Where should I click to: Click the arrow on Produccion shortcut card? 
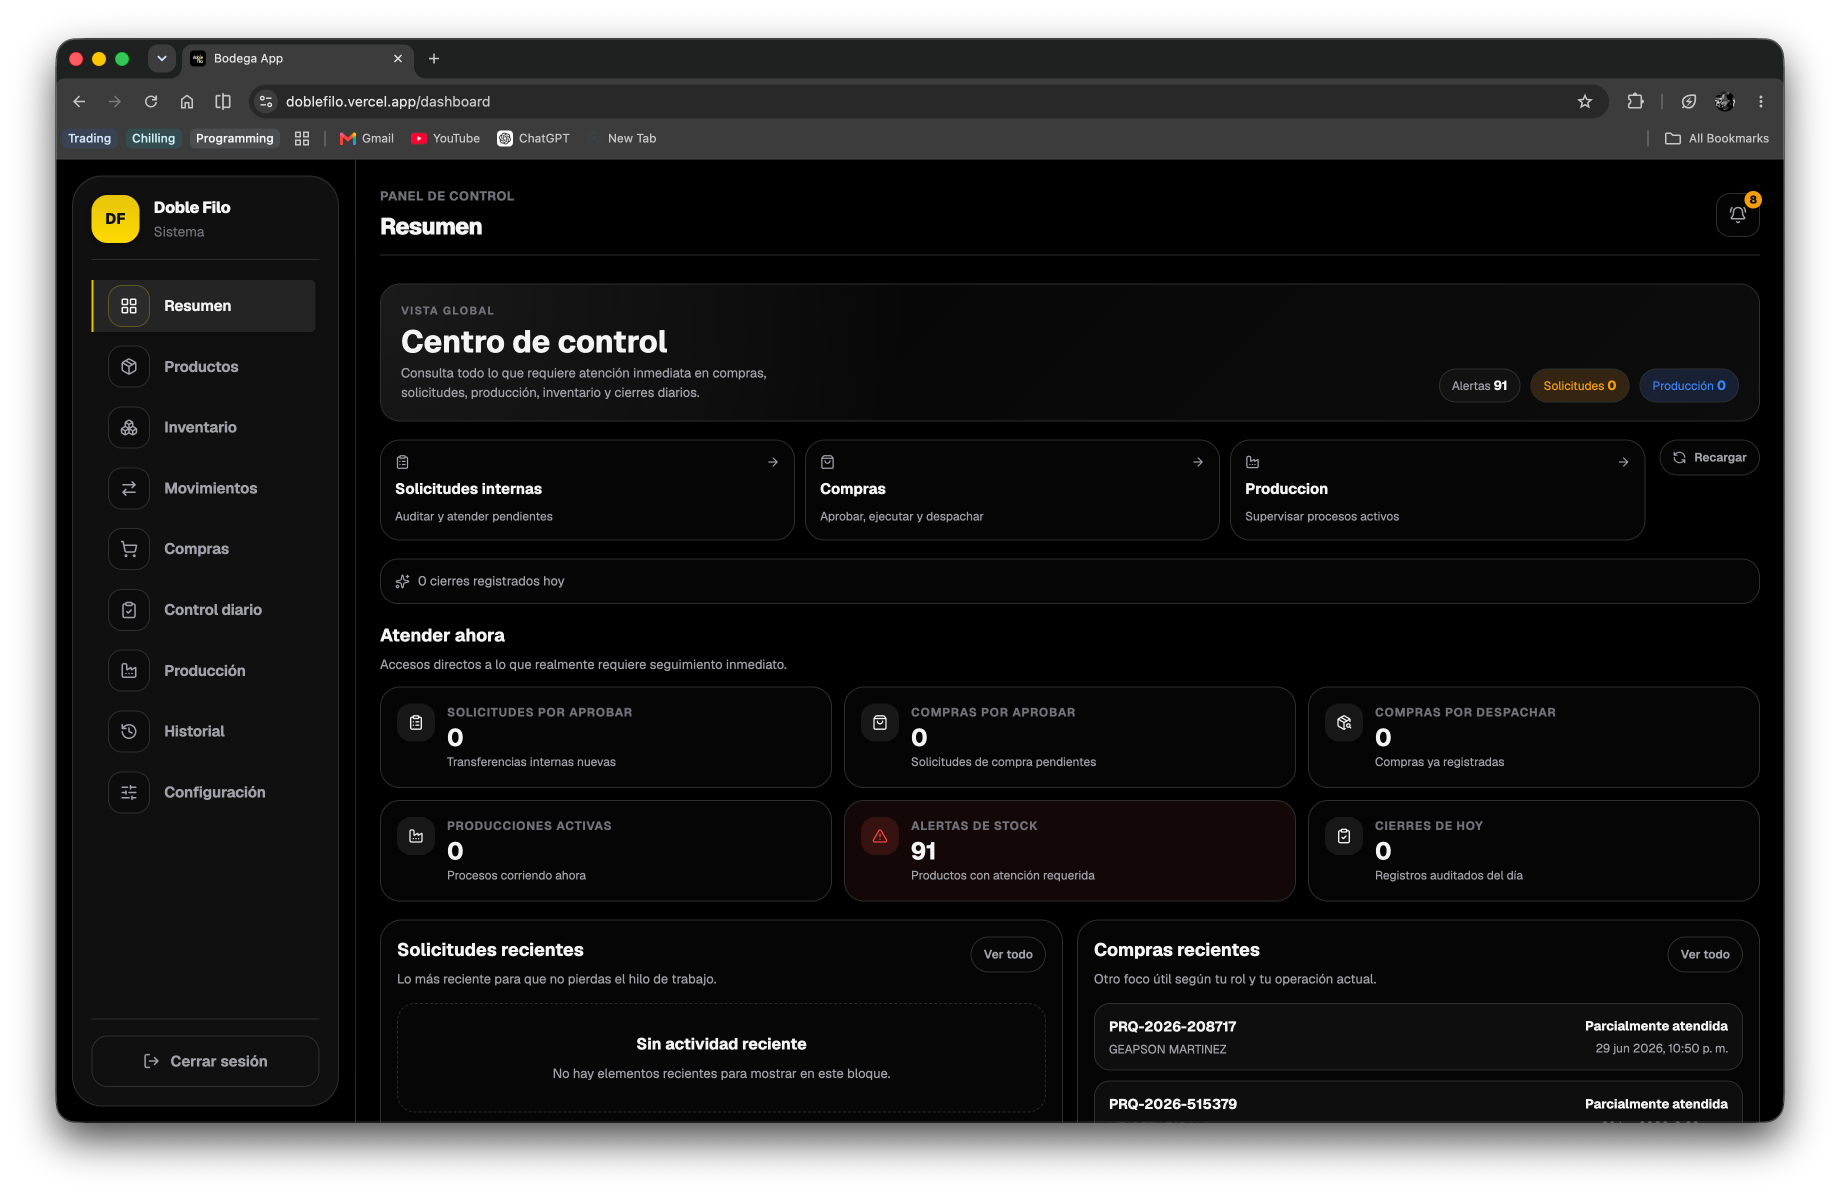pos(1623,462)
